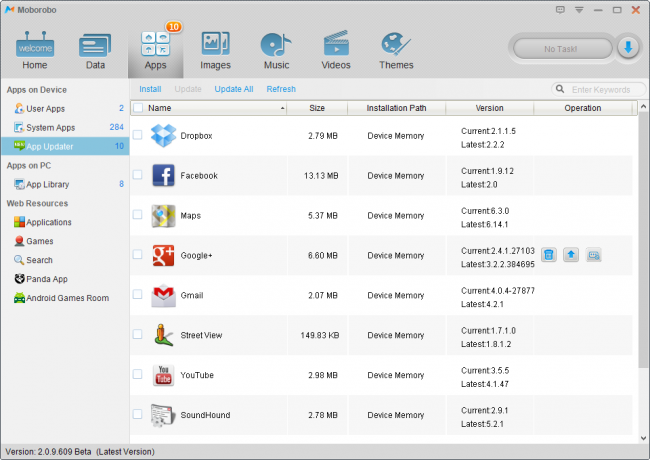650x460 pixels.
Task: Click the Operation column header
Action: coord(582,108)
